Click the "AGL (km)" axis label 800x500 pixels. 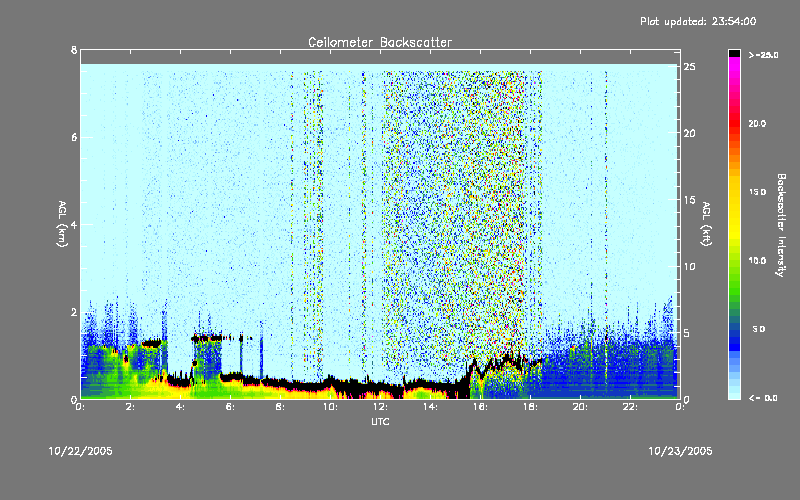click(x=62, y=224)
